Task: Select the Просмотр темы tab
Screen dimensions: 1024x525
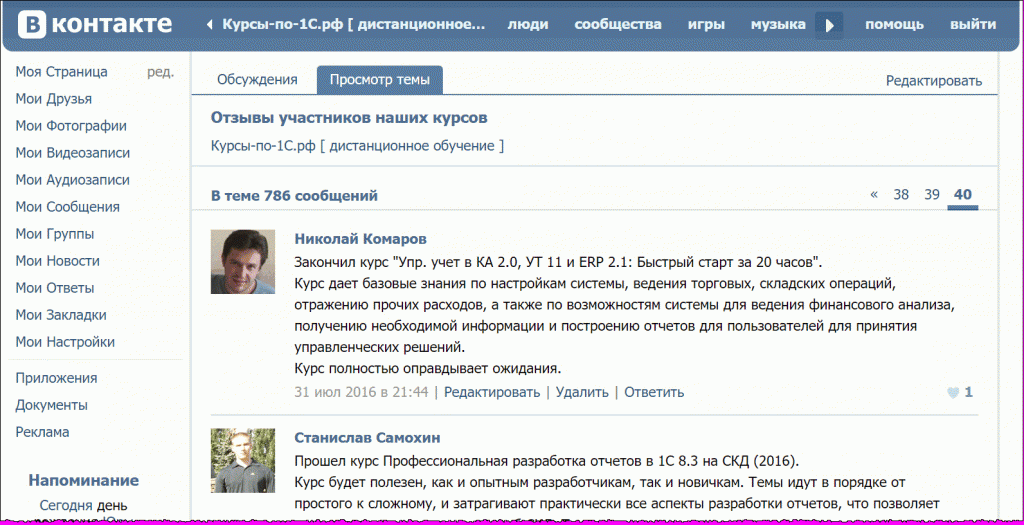Action: point(380,80)
